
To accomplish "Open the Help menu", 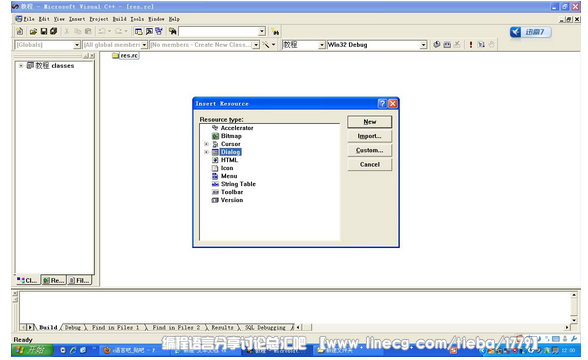I will click(x=174, y=19).
